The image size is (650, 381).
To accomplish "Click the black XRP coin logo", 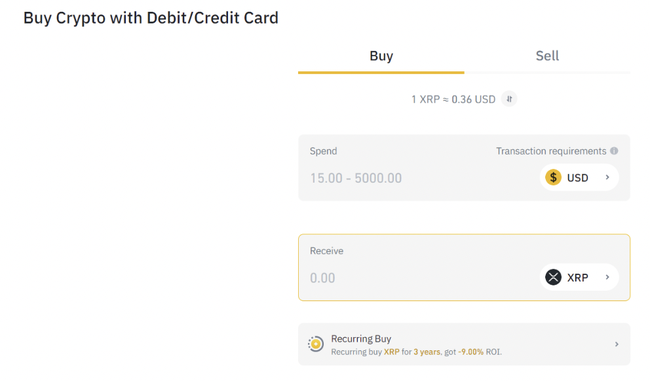I will tap(553, 277).
